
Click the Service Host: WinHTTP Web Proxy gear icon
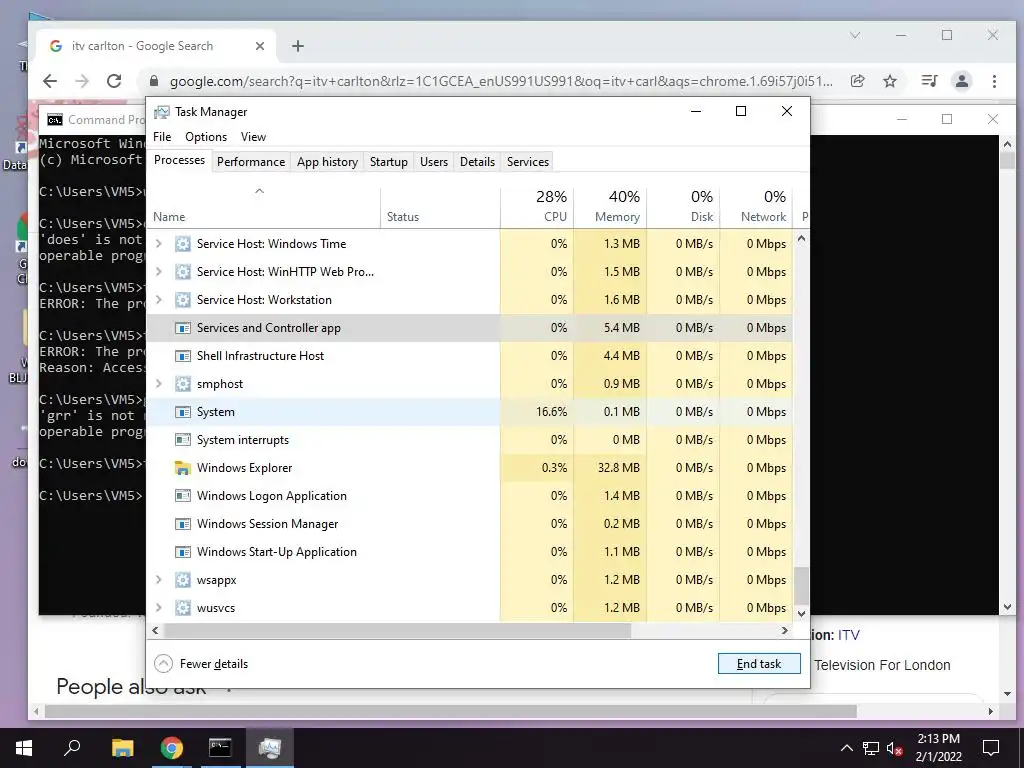tap(183, 272)
